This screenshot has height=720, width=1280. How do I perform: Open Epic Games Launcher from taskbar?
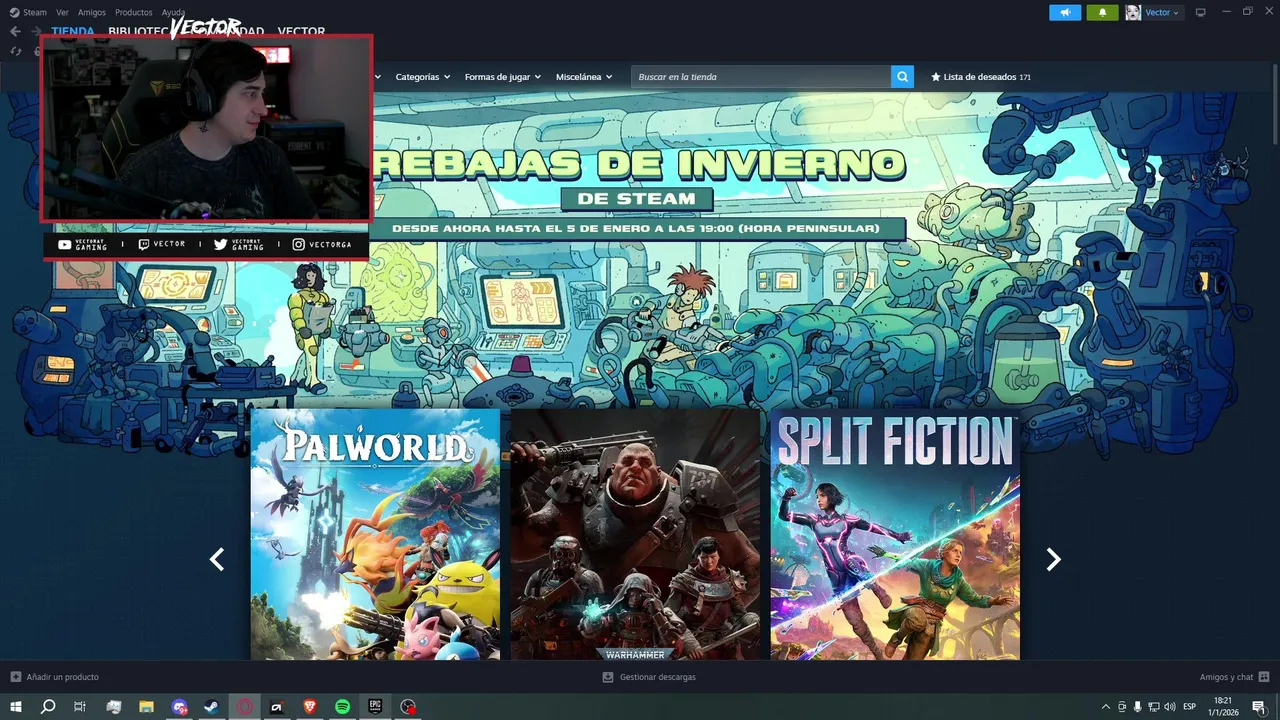coord(375,707)
